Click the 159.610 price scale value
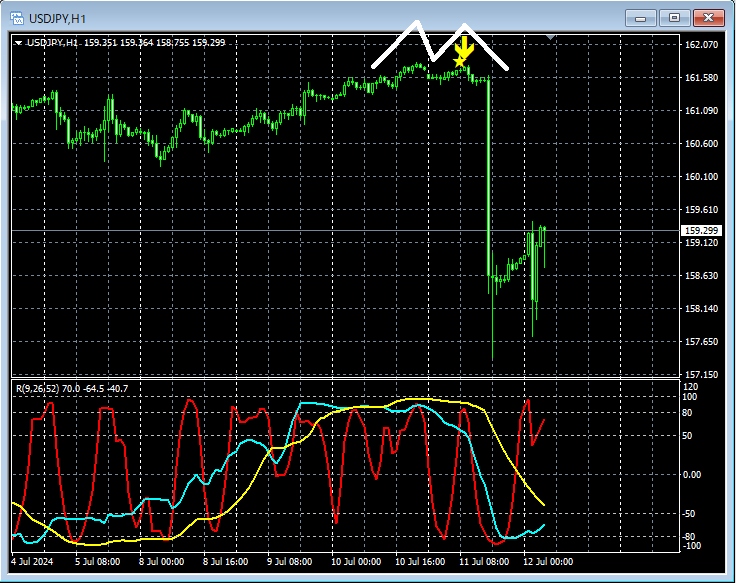The width and height of the screenshot is (737, 583). (701, 210)
